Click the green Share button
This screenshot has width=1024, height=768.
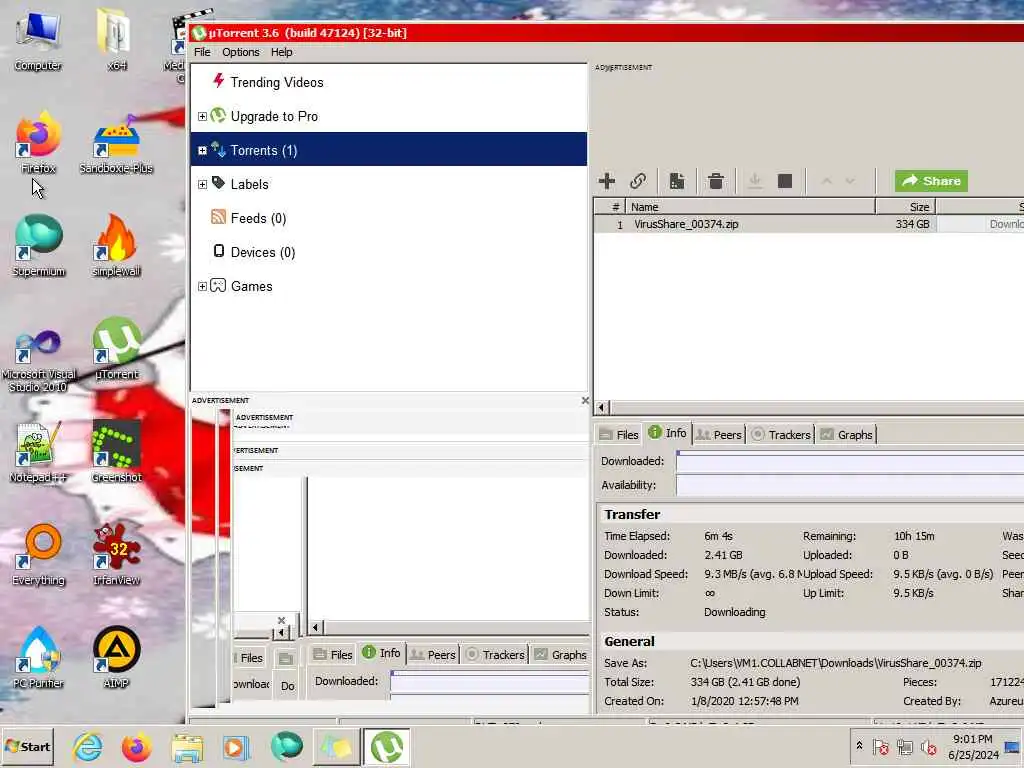pyautogui.click(x=931, y=181)
